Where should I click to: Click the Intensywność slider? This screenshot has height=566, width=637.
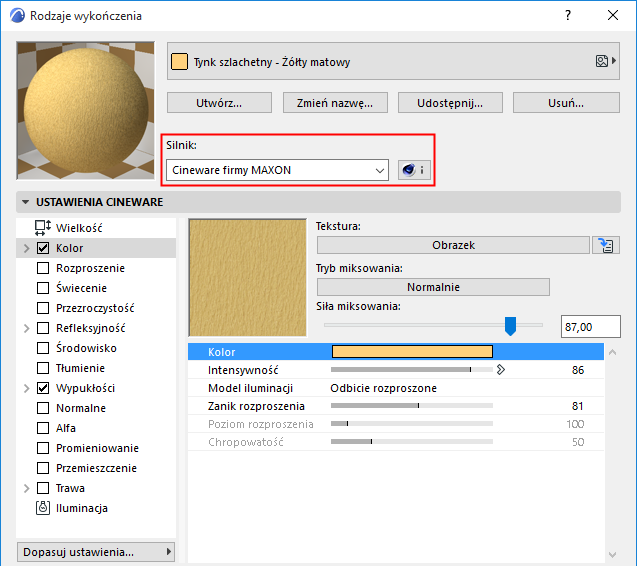412,370
